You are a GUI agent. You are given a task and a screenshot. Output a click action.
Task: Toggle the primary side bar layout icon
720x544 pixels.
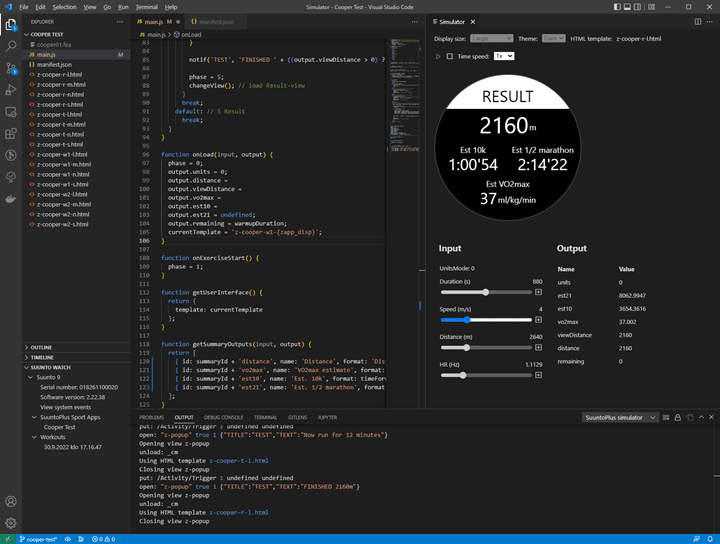tap(617, 7)
